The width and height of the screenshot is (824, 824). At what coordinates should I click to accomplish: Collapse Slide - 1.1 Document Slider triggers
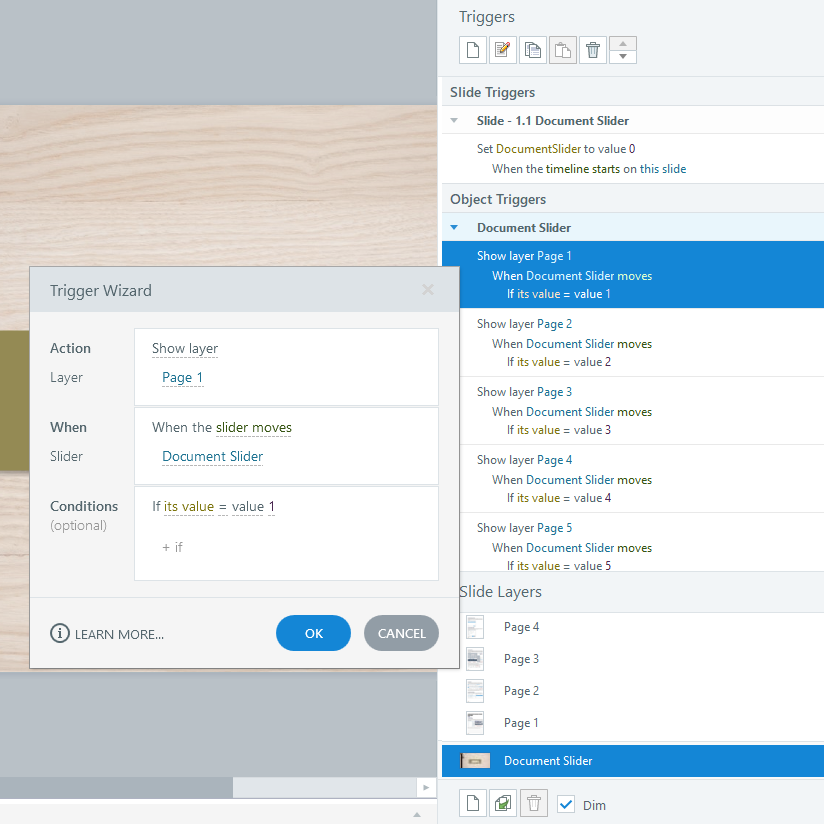(x=455, y=120)
